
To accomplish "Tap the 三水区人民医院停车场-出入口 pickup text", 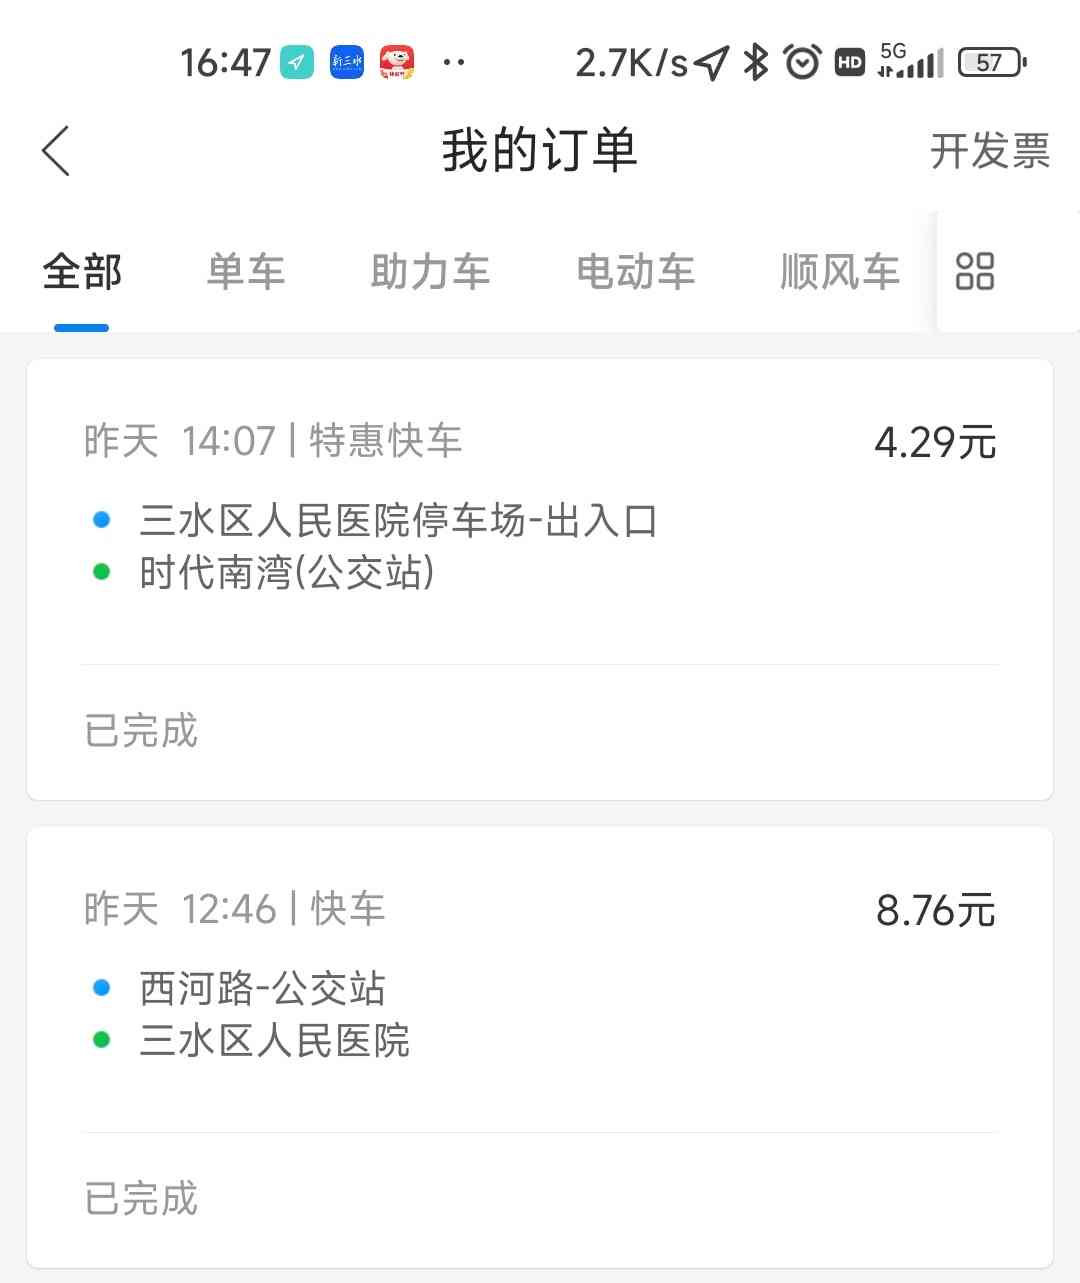I will (x=398, y=521).
